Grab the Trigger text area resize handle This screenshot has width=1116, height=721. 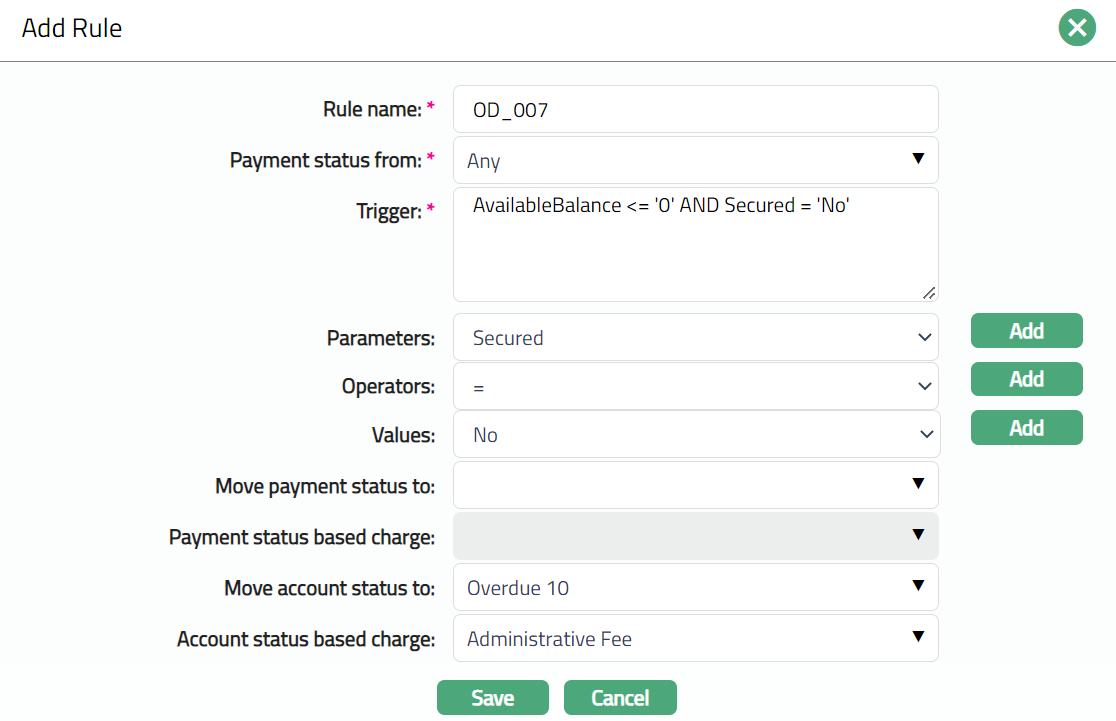(x=929, y=293)
